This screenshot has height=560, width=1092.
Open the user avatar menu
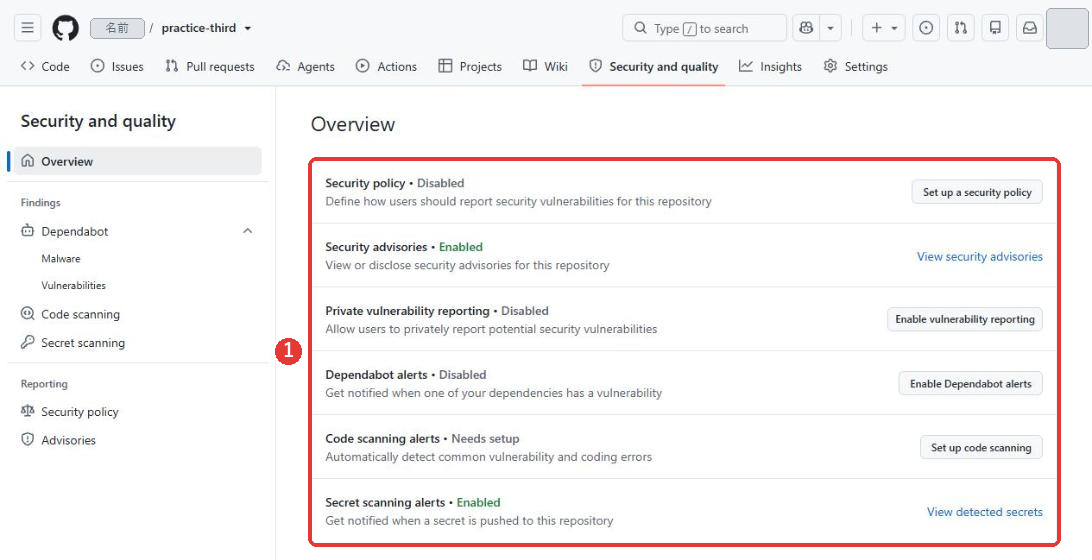point(1067,28)
